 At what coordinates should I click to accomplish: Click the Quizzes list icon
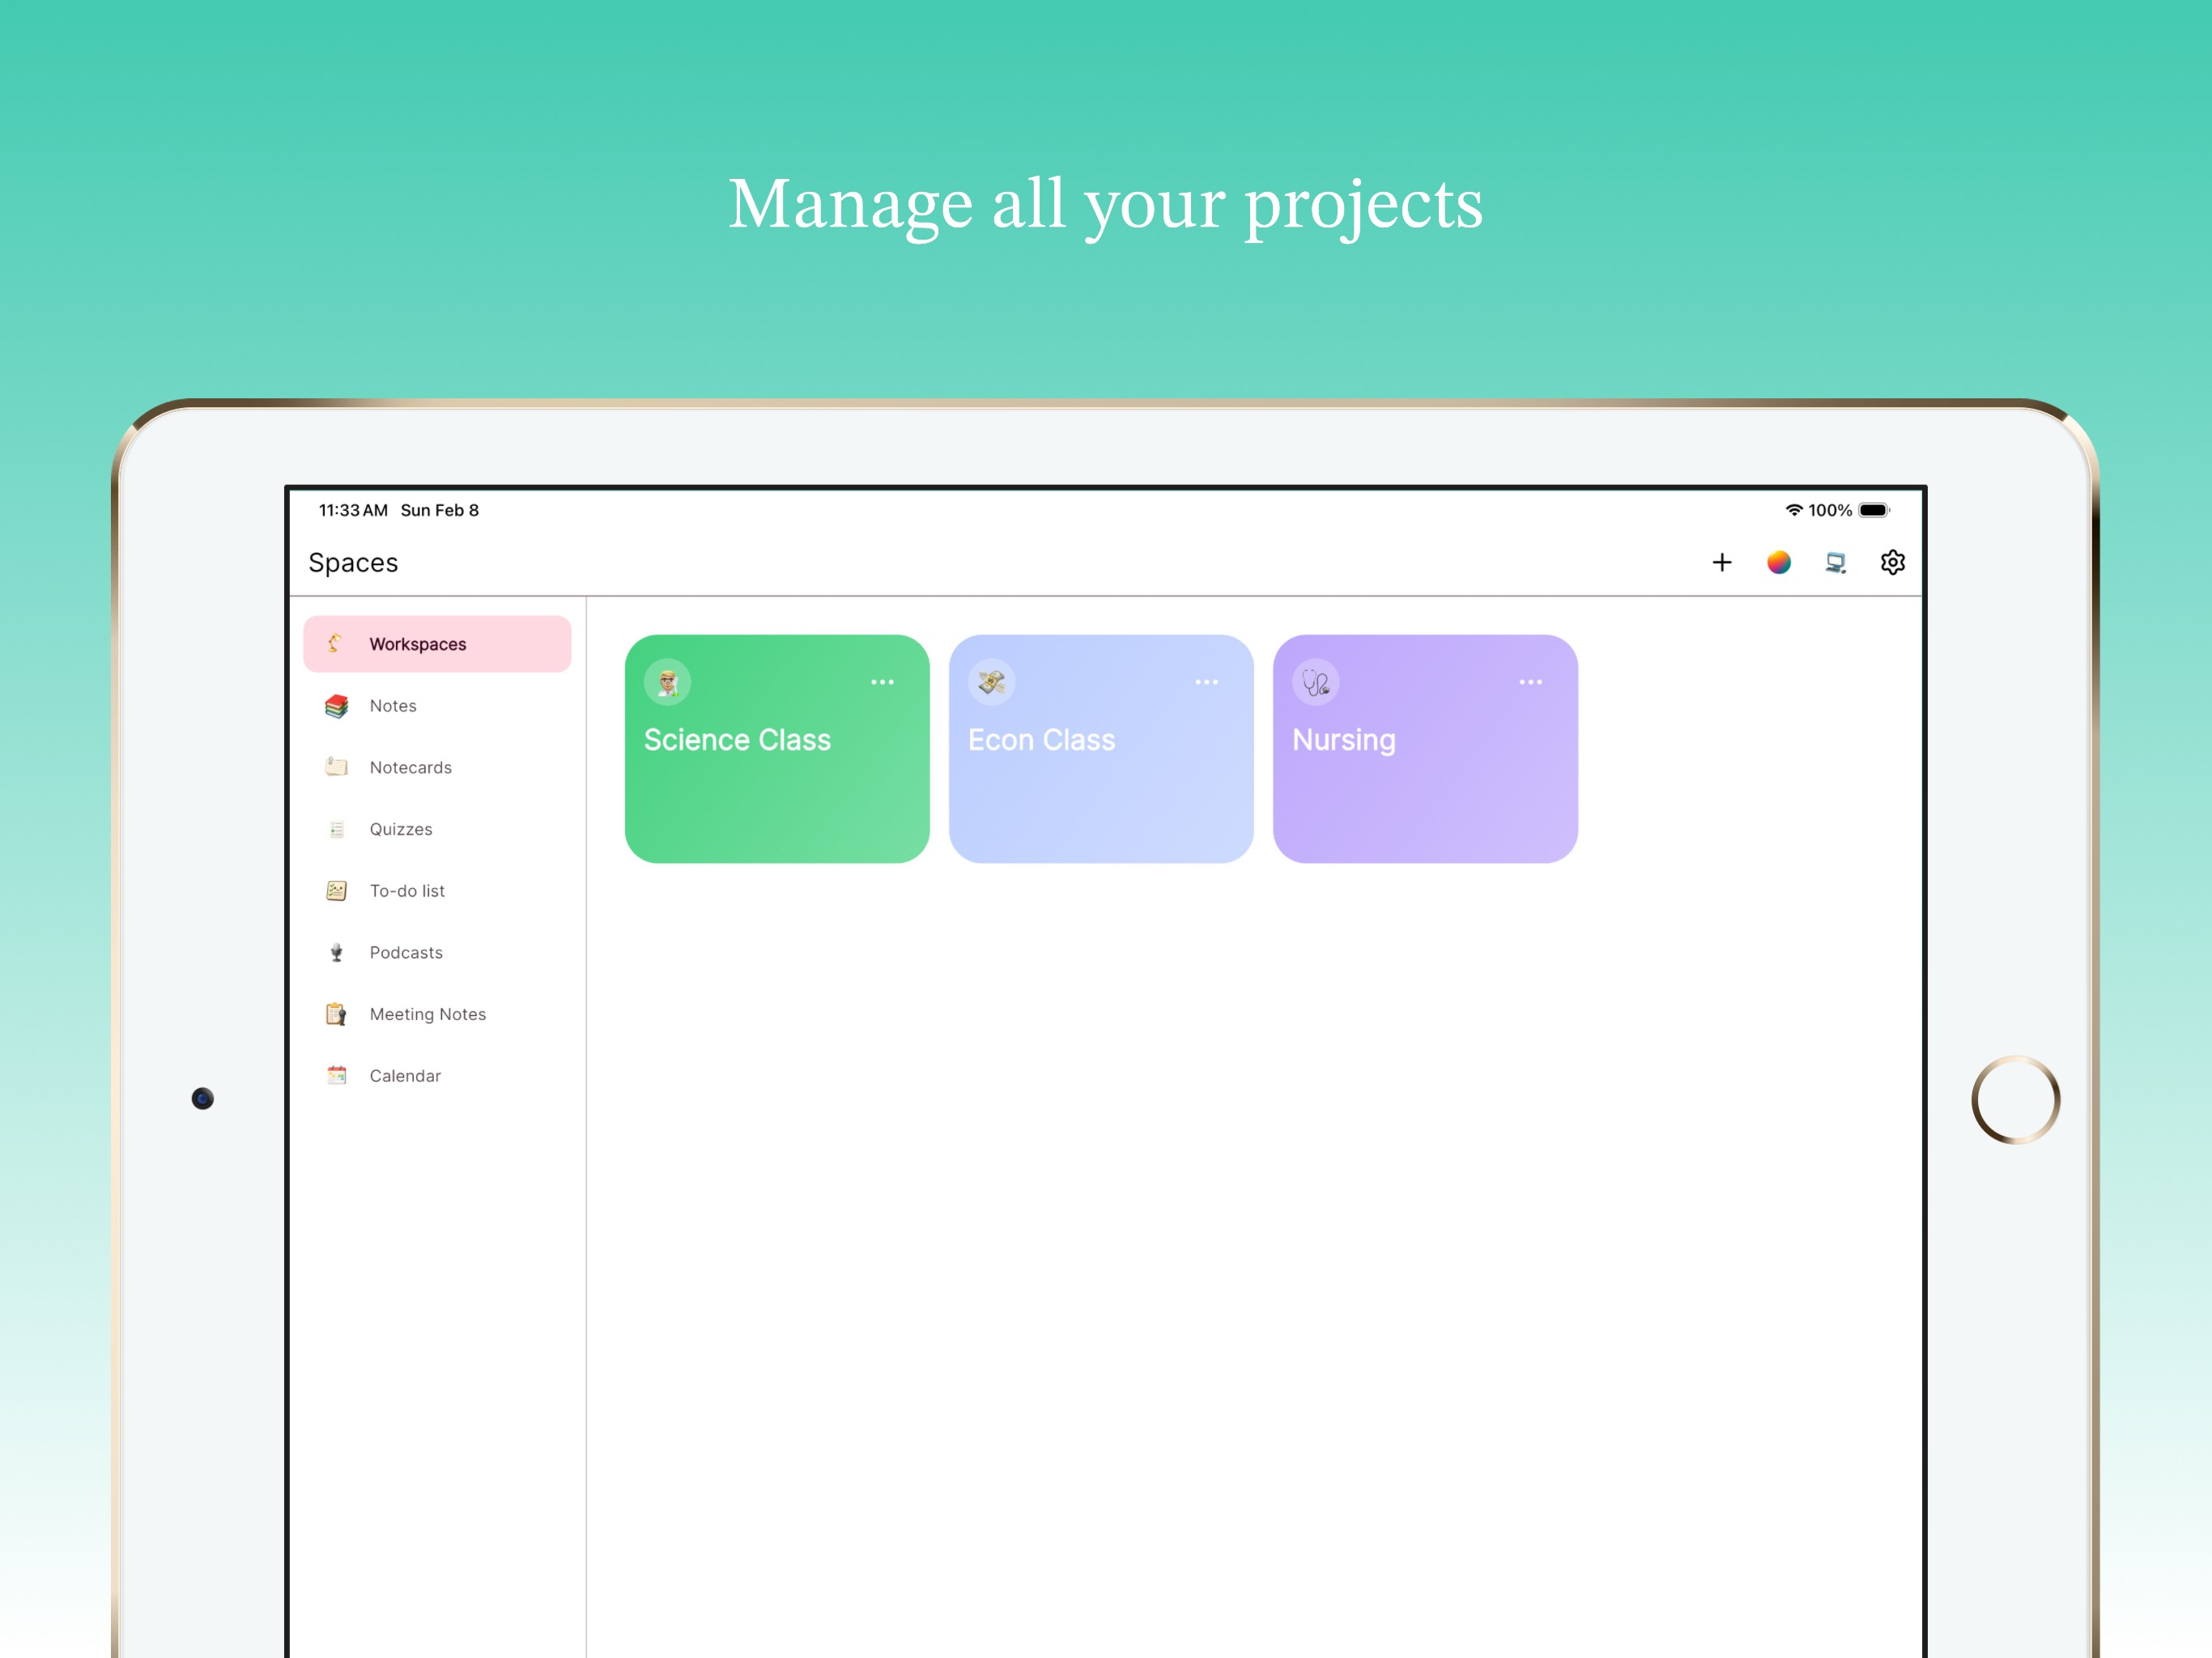336,829
